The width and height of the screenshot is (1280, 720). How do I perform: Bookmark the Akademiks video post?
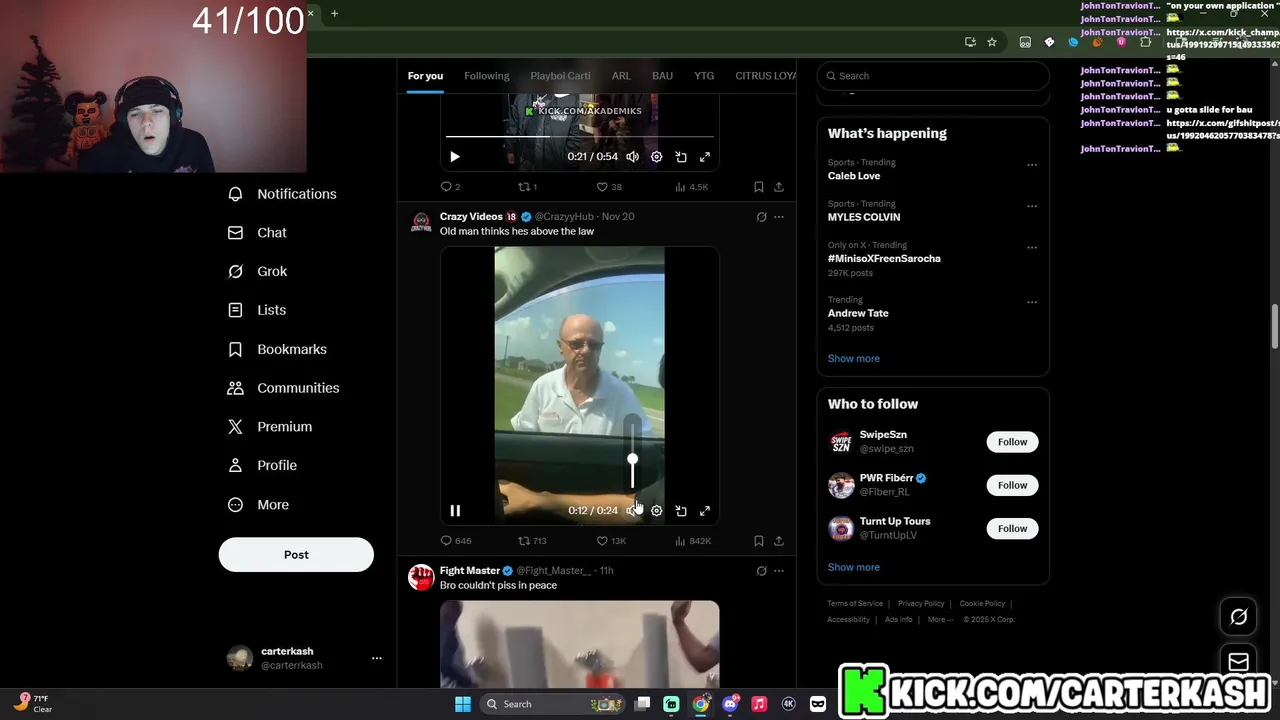(x=759, y=187)
